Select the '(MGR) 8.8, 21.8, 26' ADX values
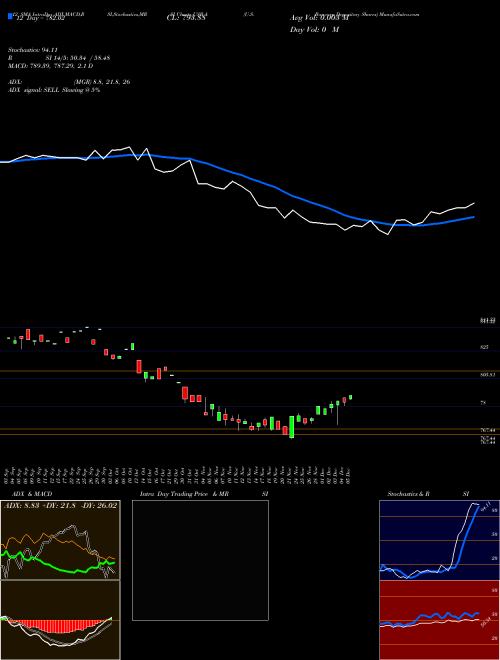 (102, 82)
